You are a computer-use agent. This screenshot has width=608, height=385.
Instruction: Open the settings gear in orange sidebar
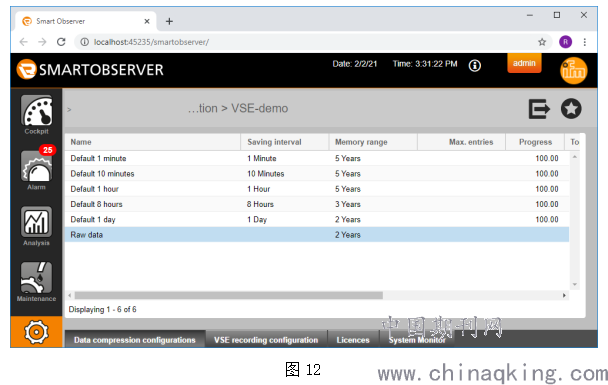[x=36, y=332]
